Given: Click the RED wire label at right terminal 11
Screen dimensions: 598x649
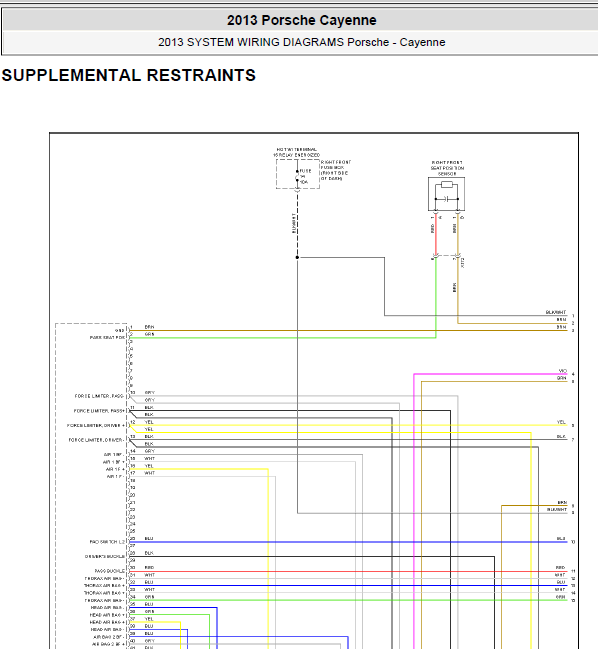Looking at the screenshot, I should (x=561, y=567).
